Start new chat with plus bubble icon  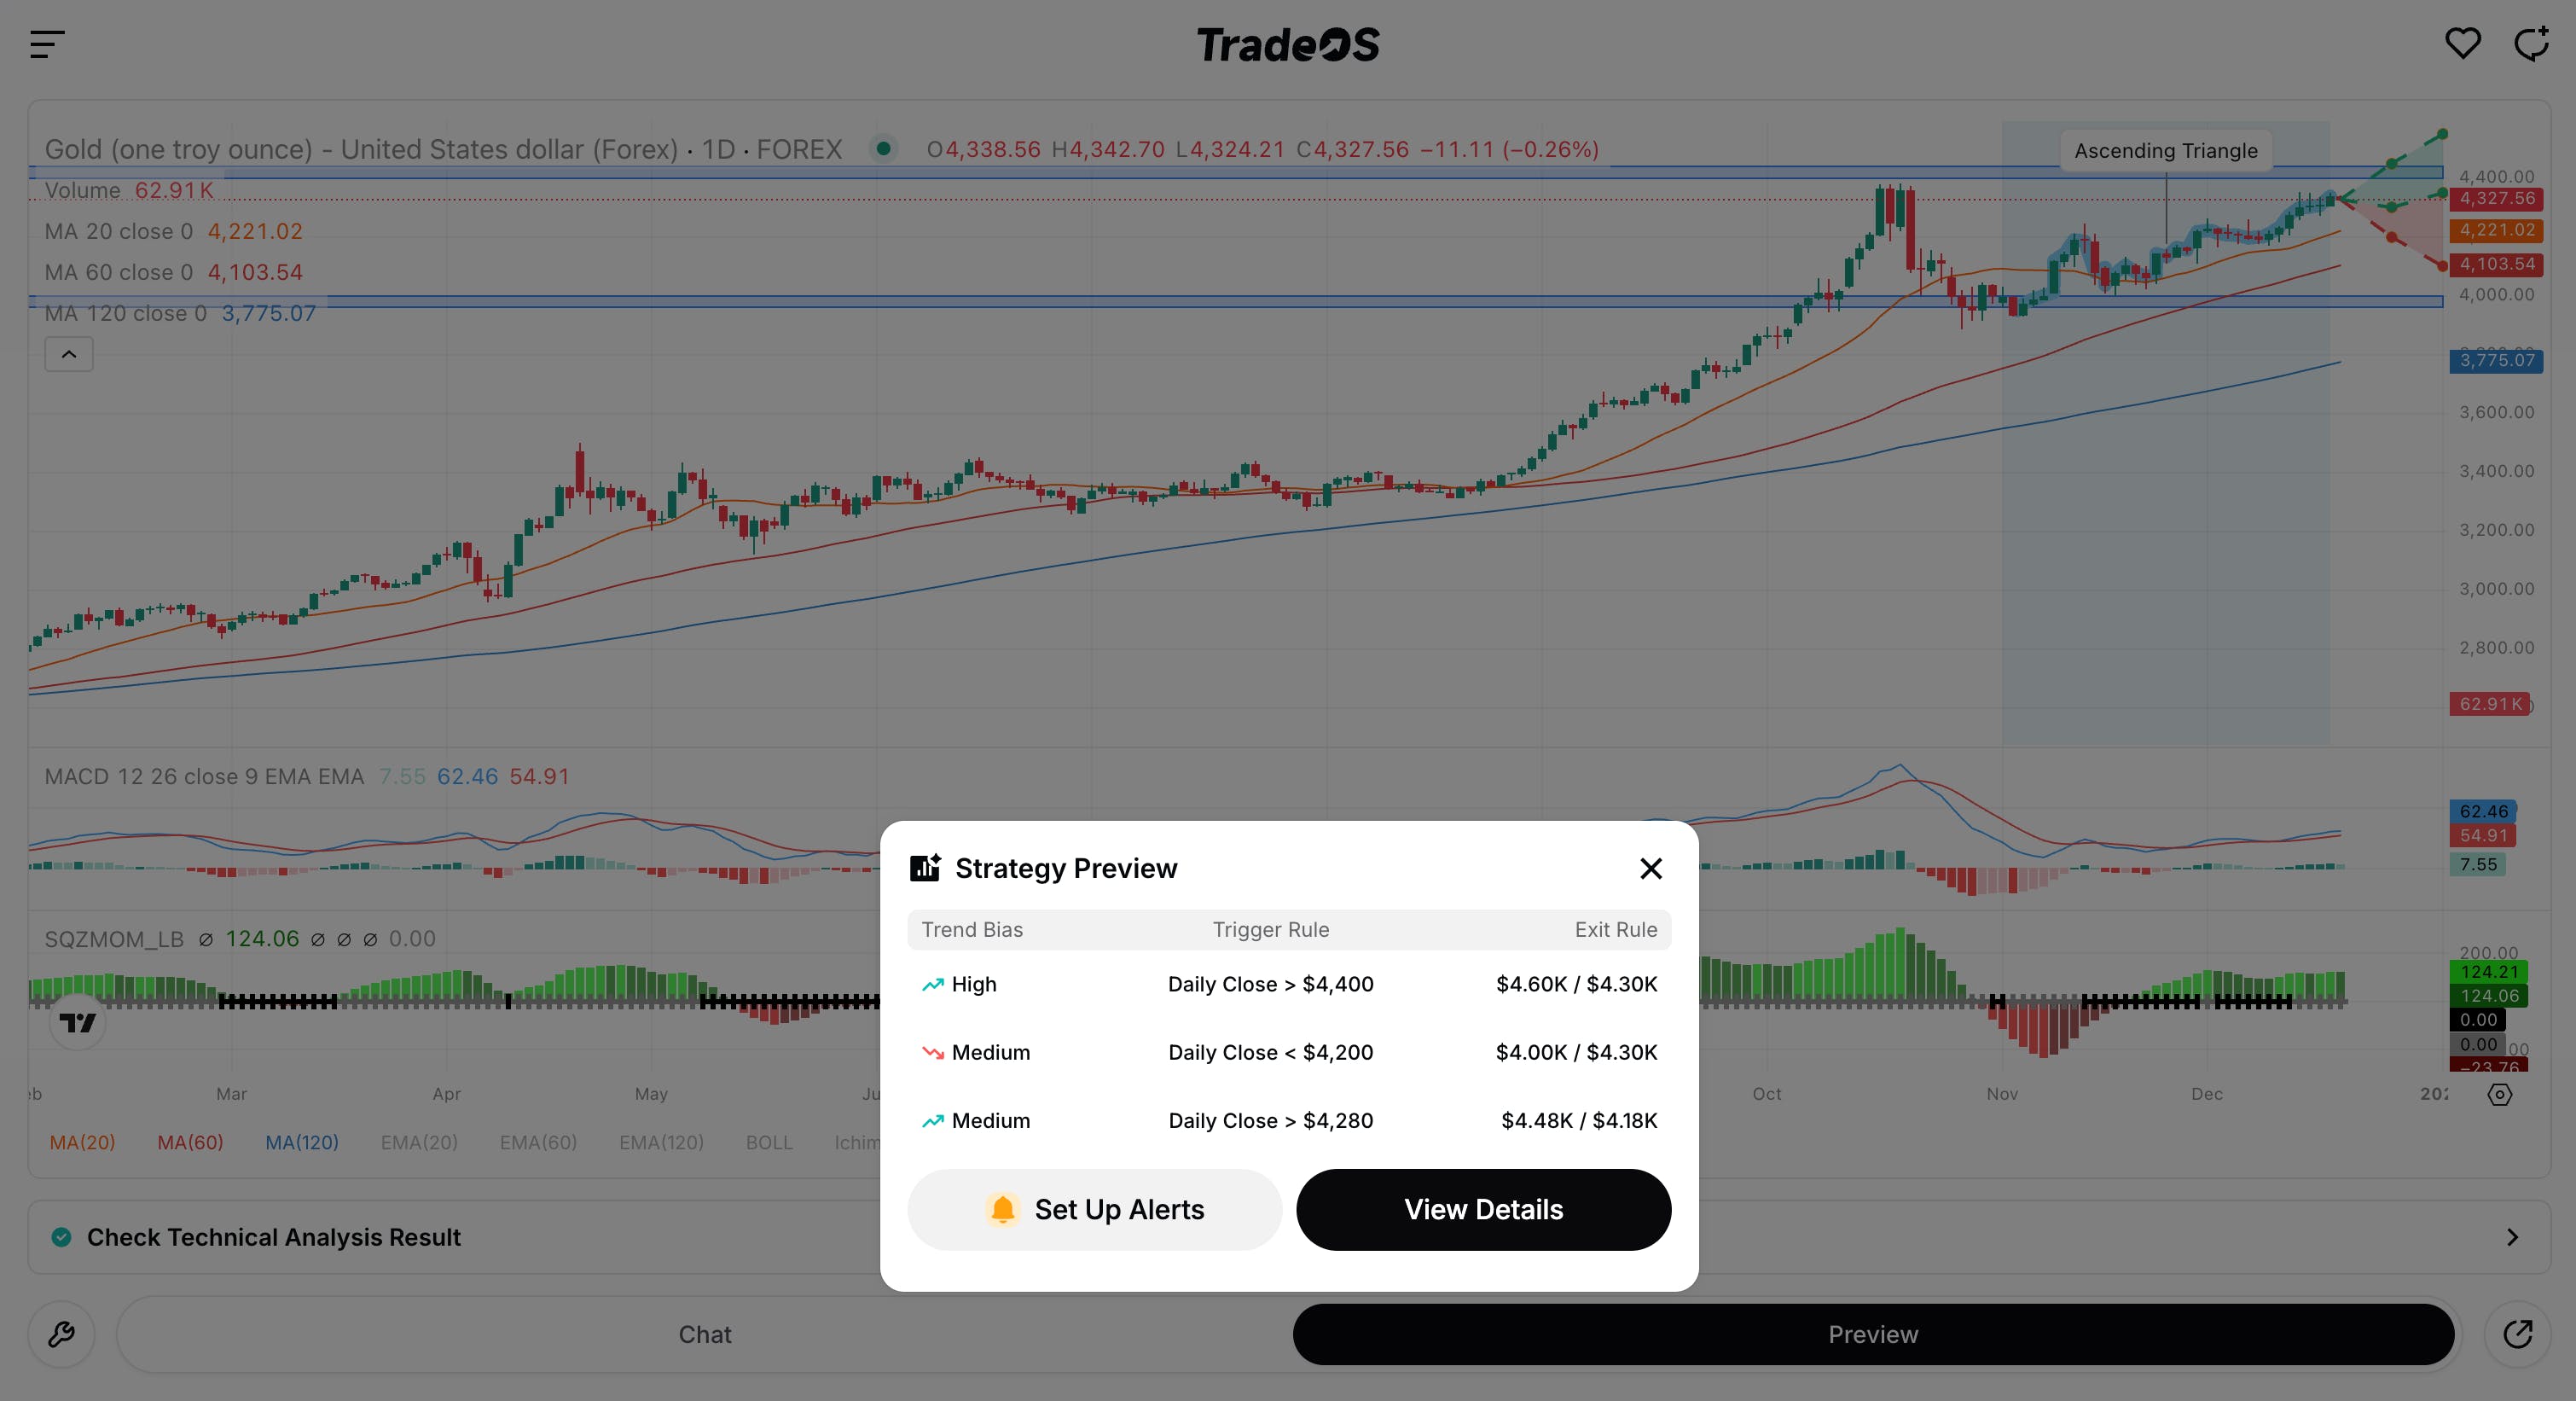click(x=2531, y=43)
